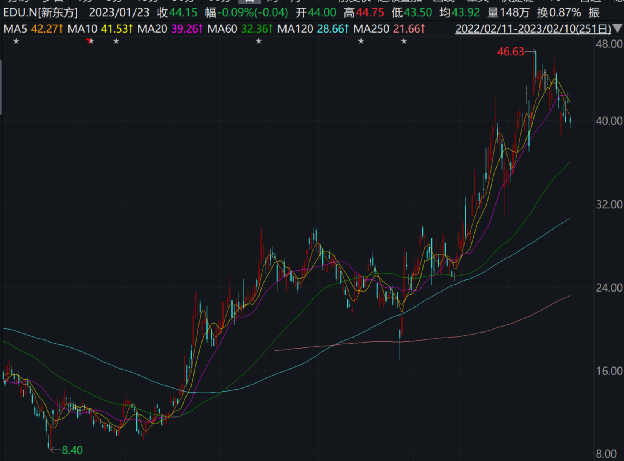
Task: Click the 8.40 lowest price annotation
Action: point(72,450)
